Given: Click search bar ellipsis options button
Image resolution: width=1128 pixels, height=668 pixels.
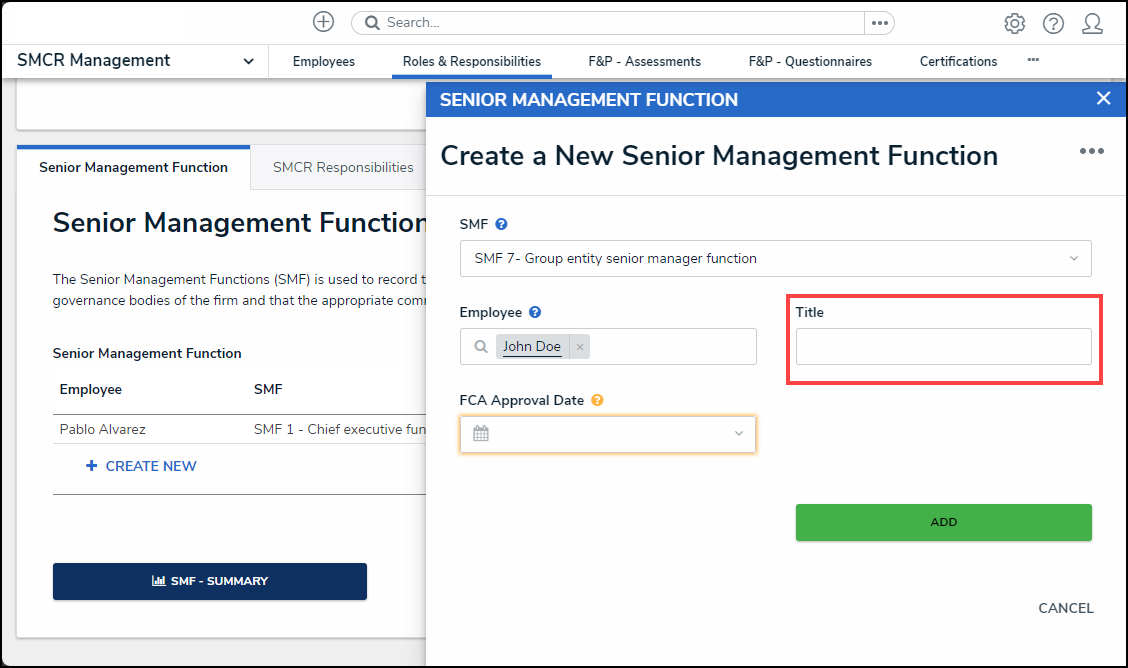Looking at the screenshot, I should pyautogui.click(x=879, y=23).
